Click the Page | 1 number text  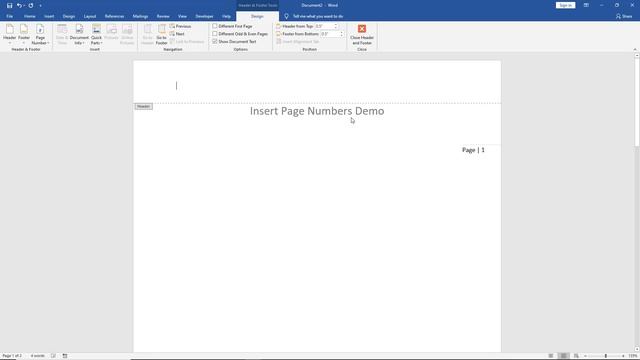(473, 150)
